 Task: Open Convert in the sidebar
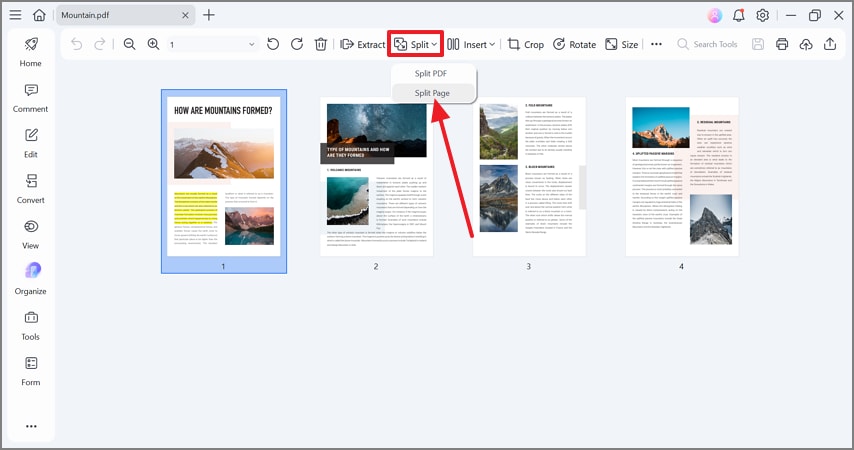point(30,189)
